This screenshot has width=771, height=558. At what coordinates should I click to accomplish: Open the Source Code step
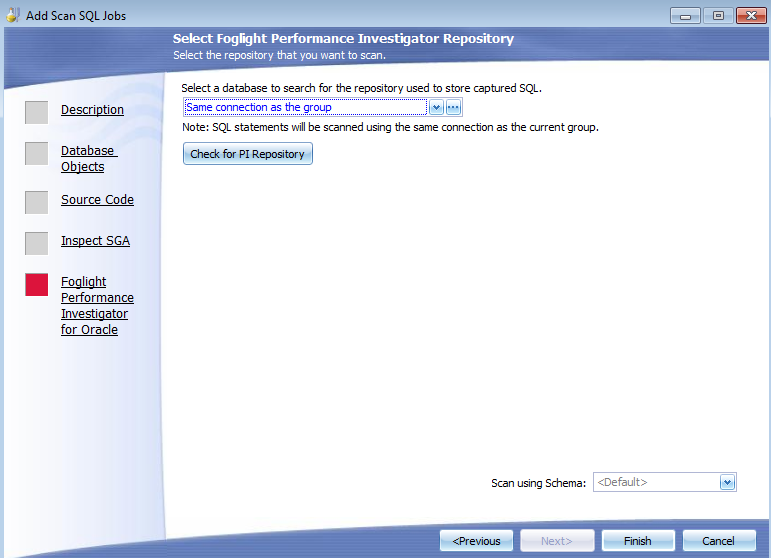coord(97,200)
